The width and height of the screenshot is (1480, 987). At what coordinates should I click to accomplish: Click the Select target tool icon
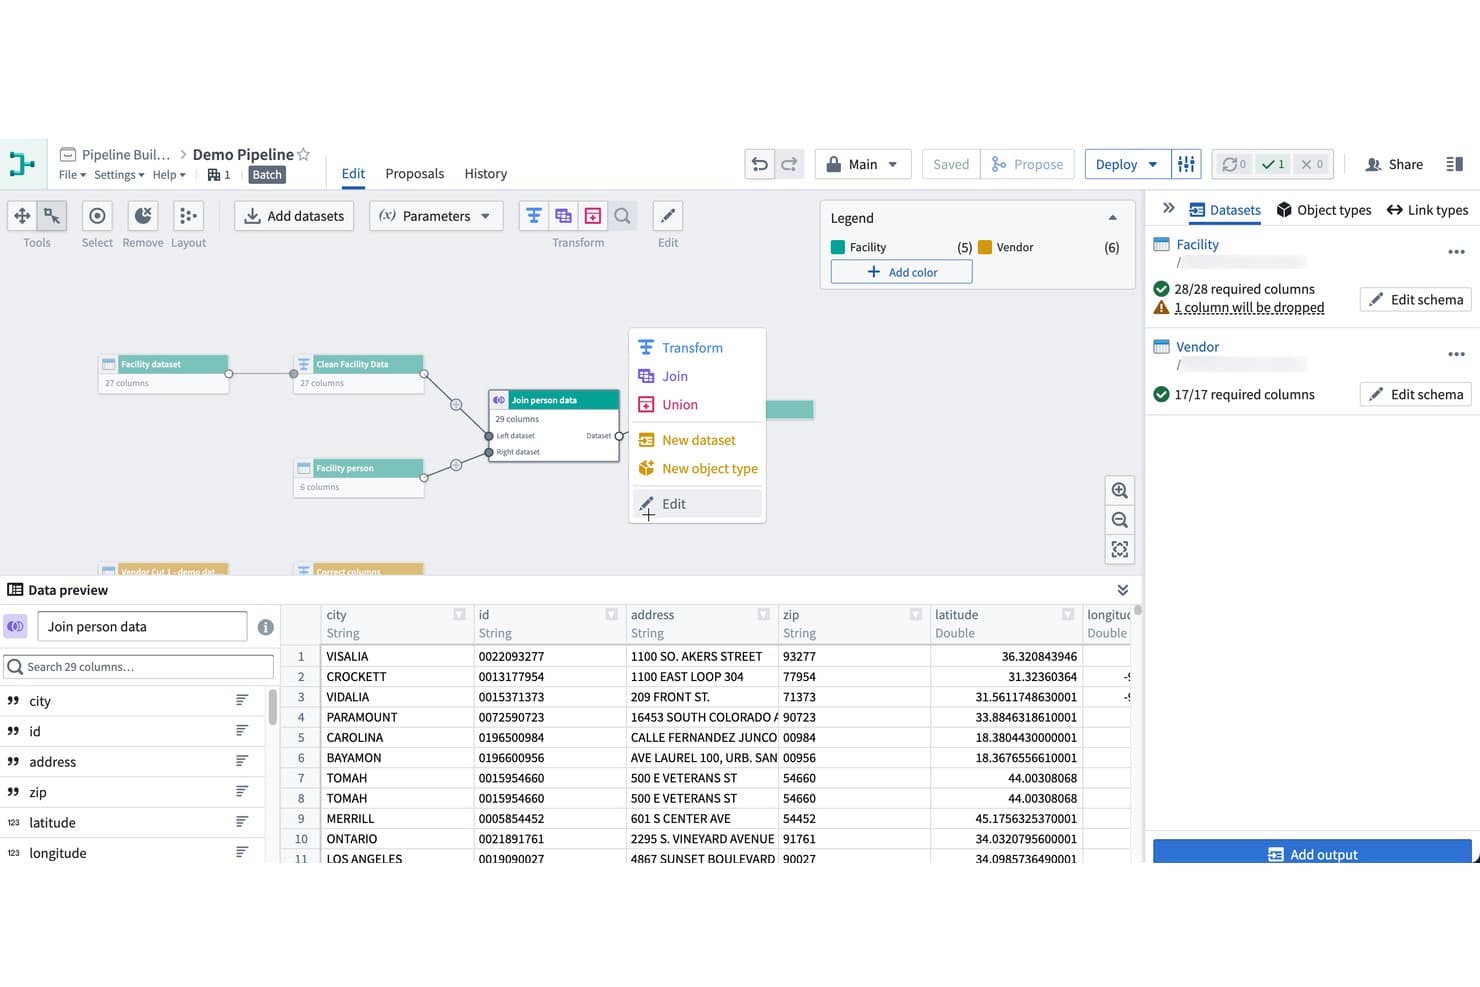[97, 216]
